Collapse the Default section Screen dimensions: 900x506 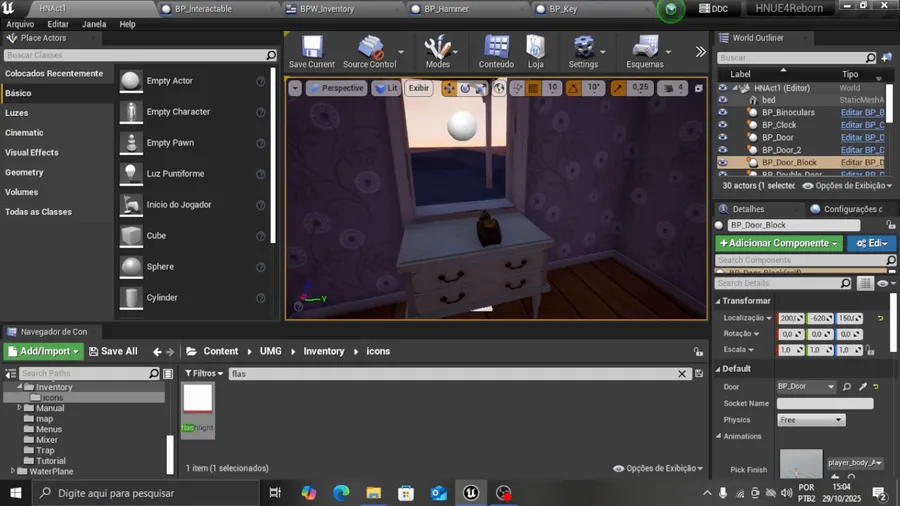[718, 369]
